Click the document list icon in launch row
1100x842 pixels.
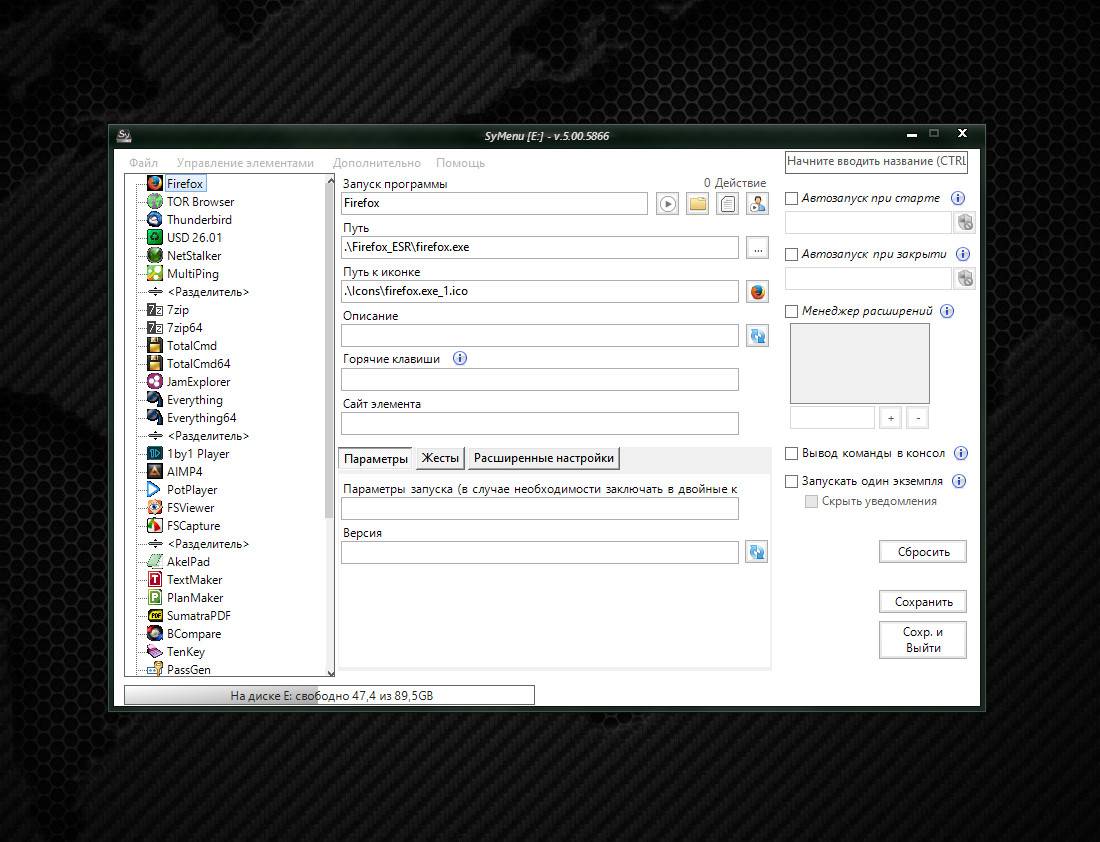[x=727, y=204]
